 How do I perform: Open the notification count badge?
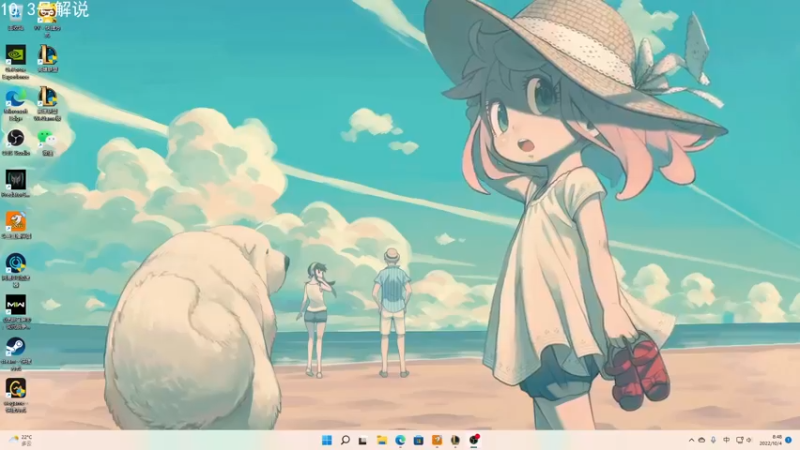click(x=789, y=440)
